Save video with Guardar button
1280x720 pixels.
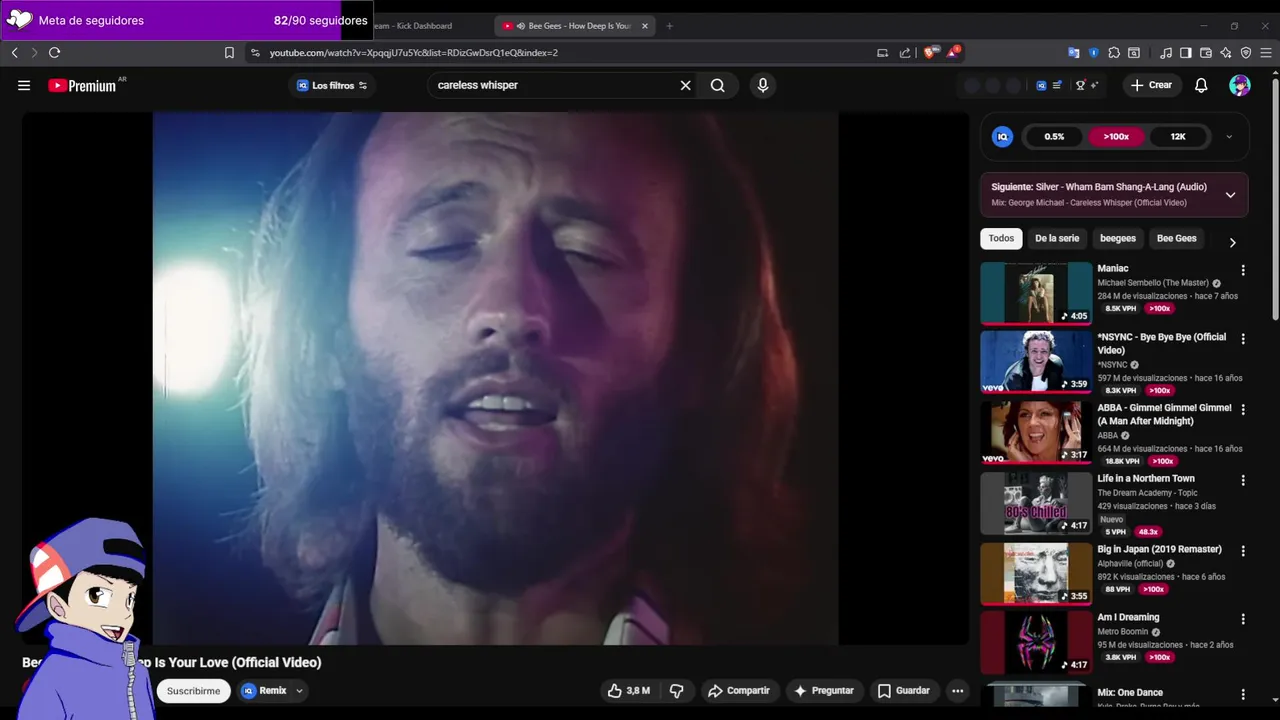tap(904, 691)
